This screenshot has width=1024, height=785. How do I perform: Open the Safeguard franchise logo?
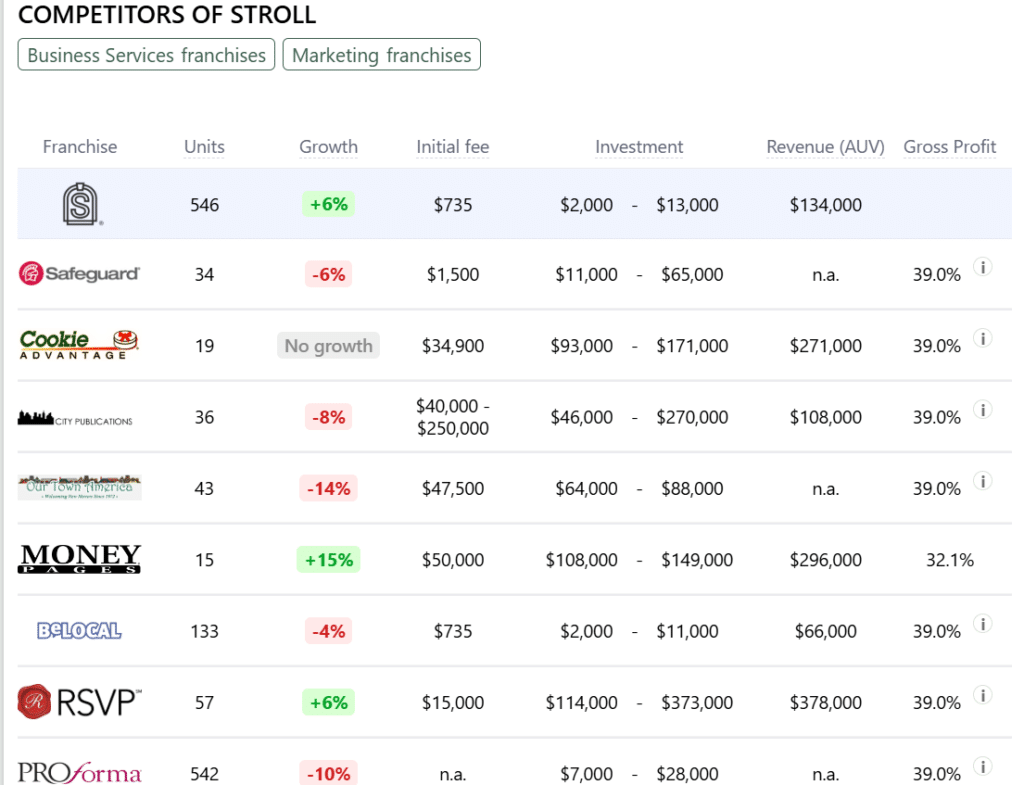click(79, 274)
